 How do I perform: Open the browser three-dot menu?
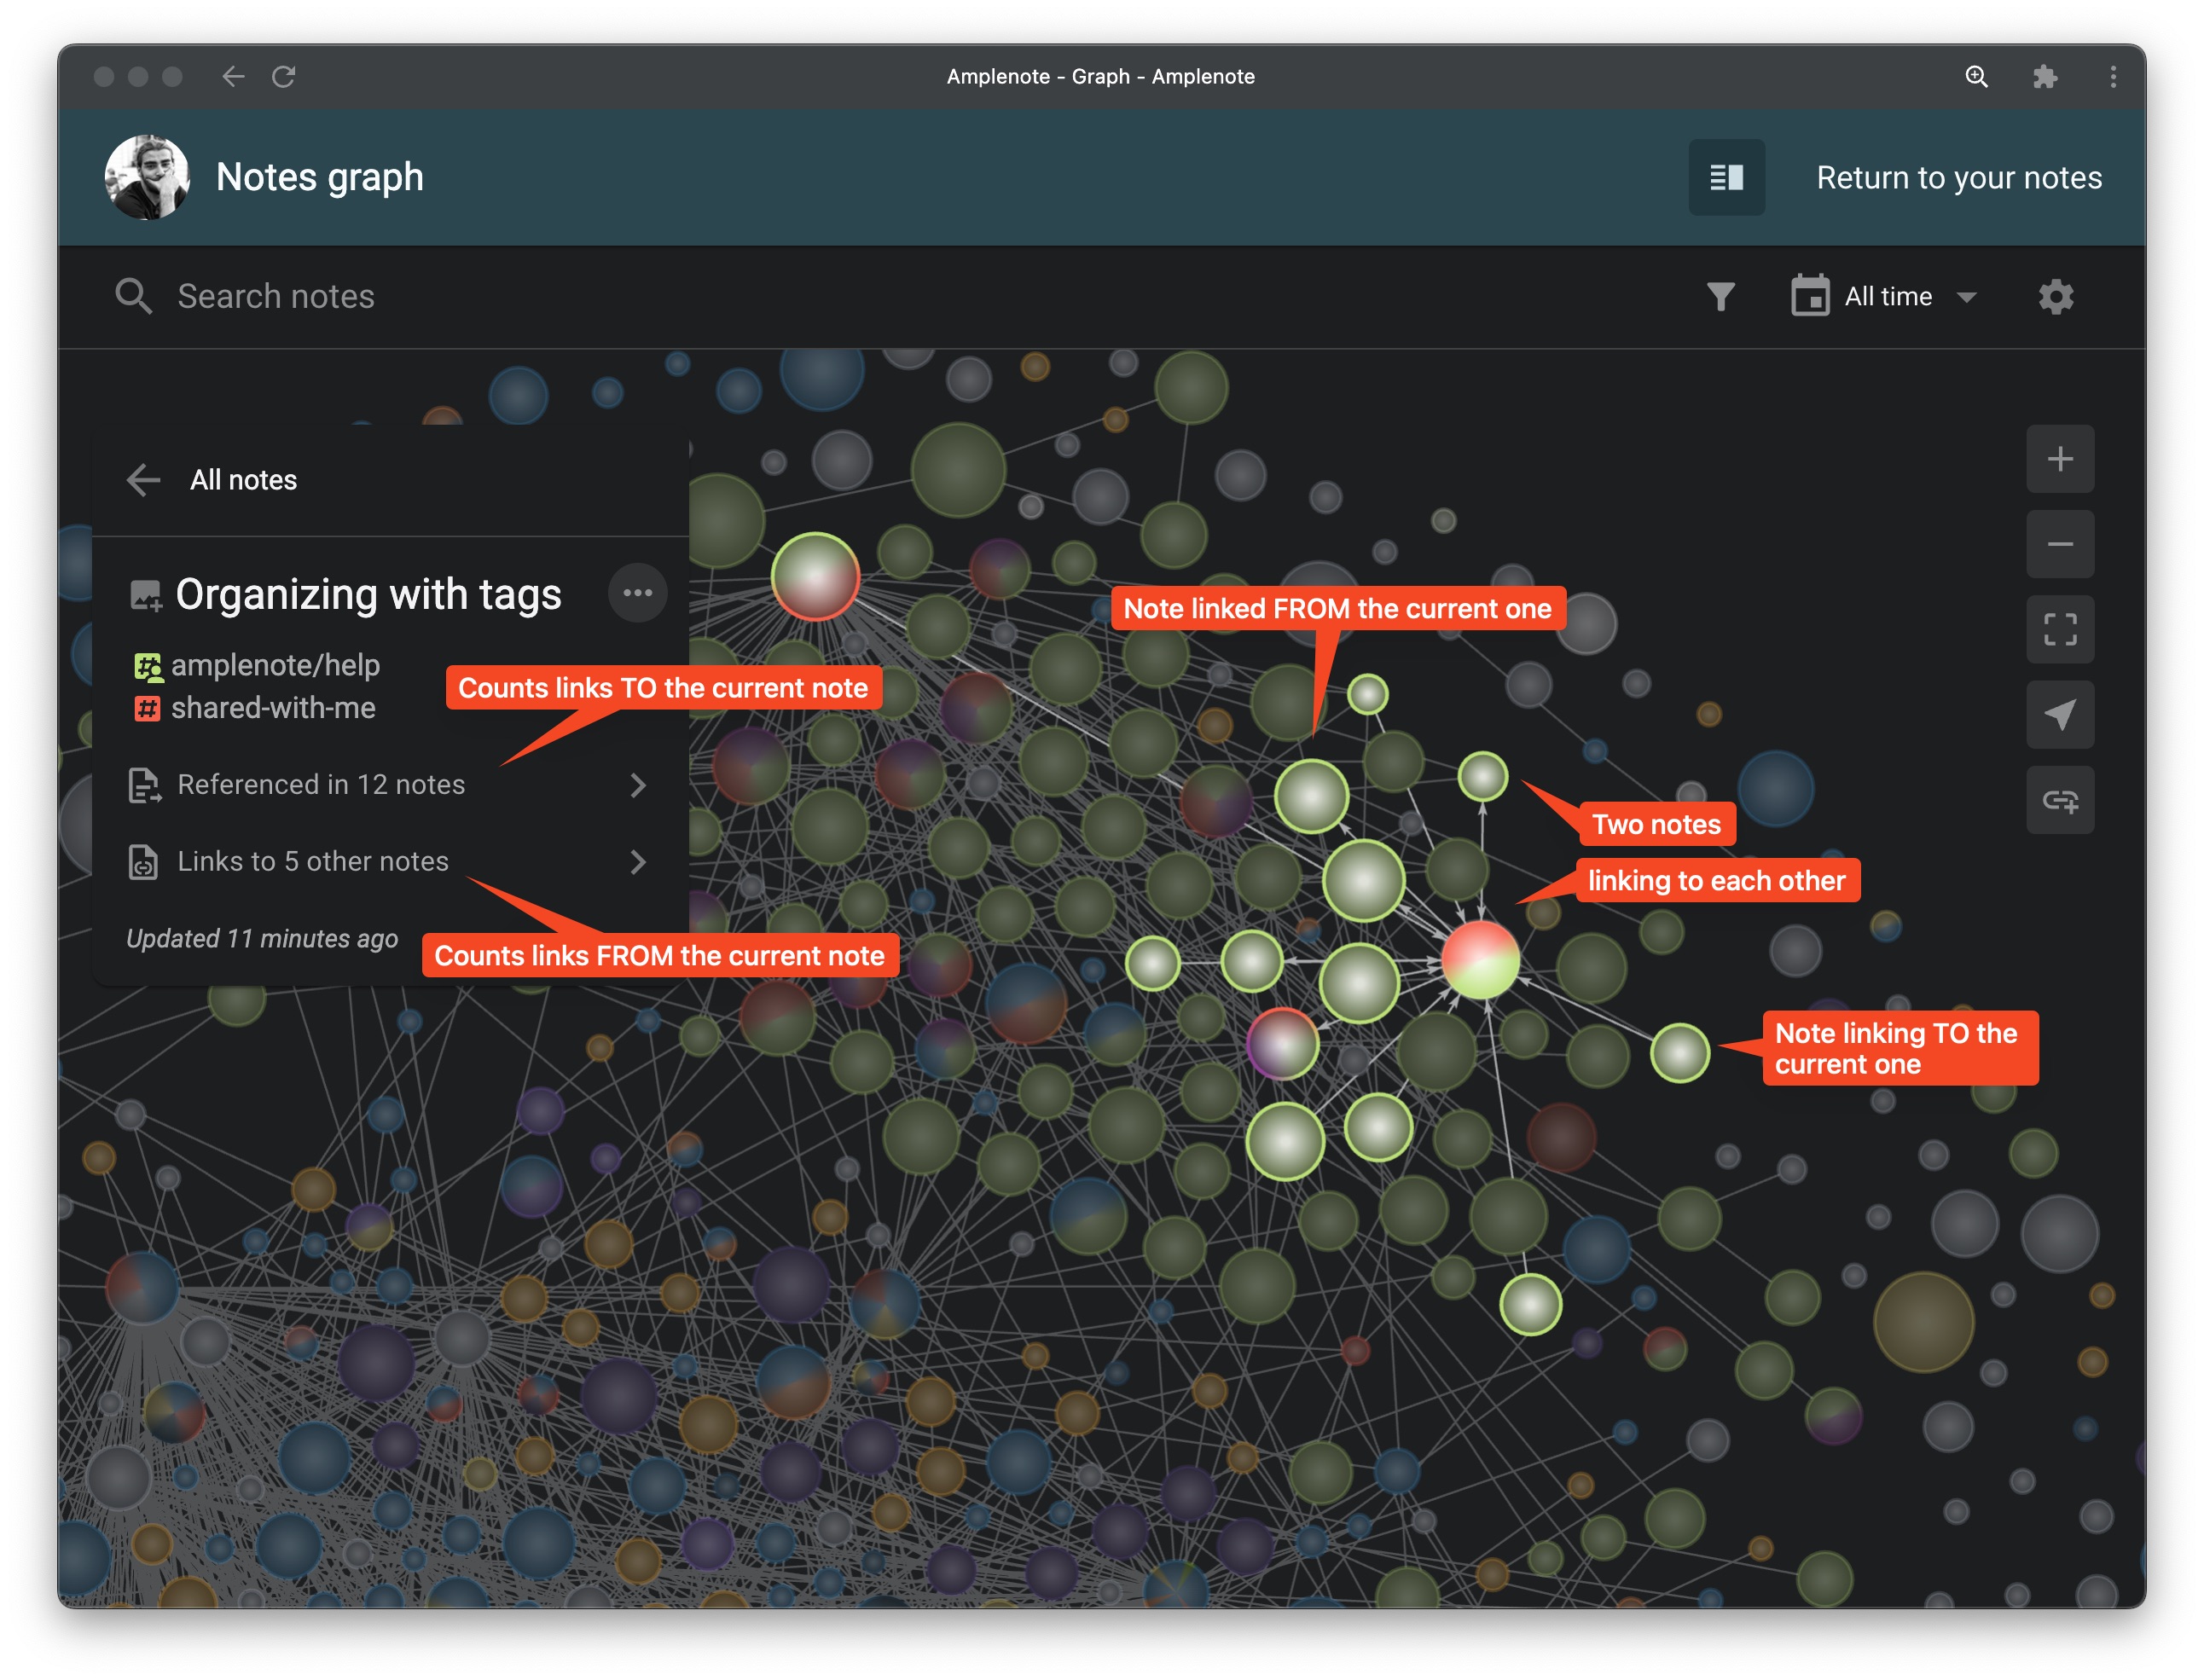2112,76
